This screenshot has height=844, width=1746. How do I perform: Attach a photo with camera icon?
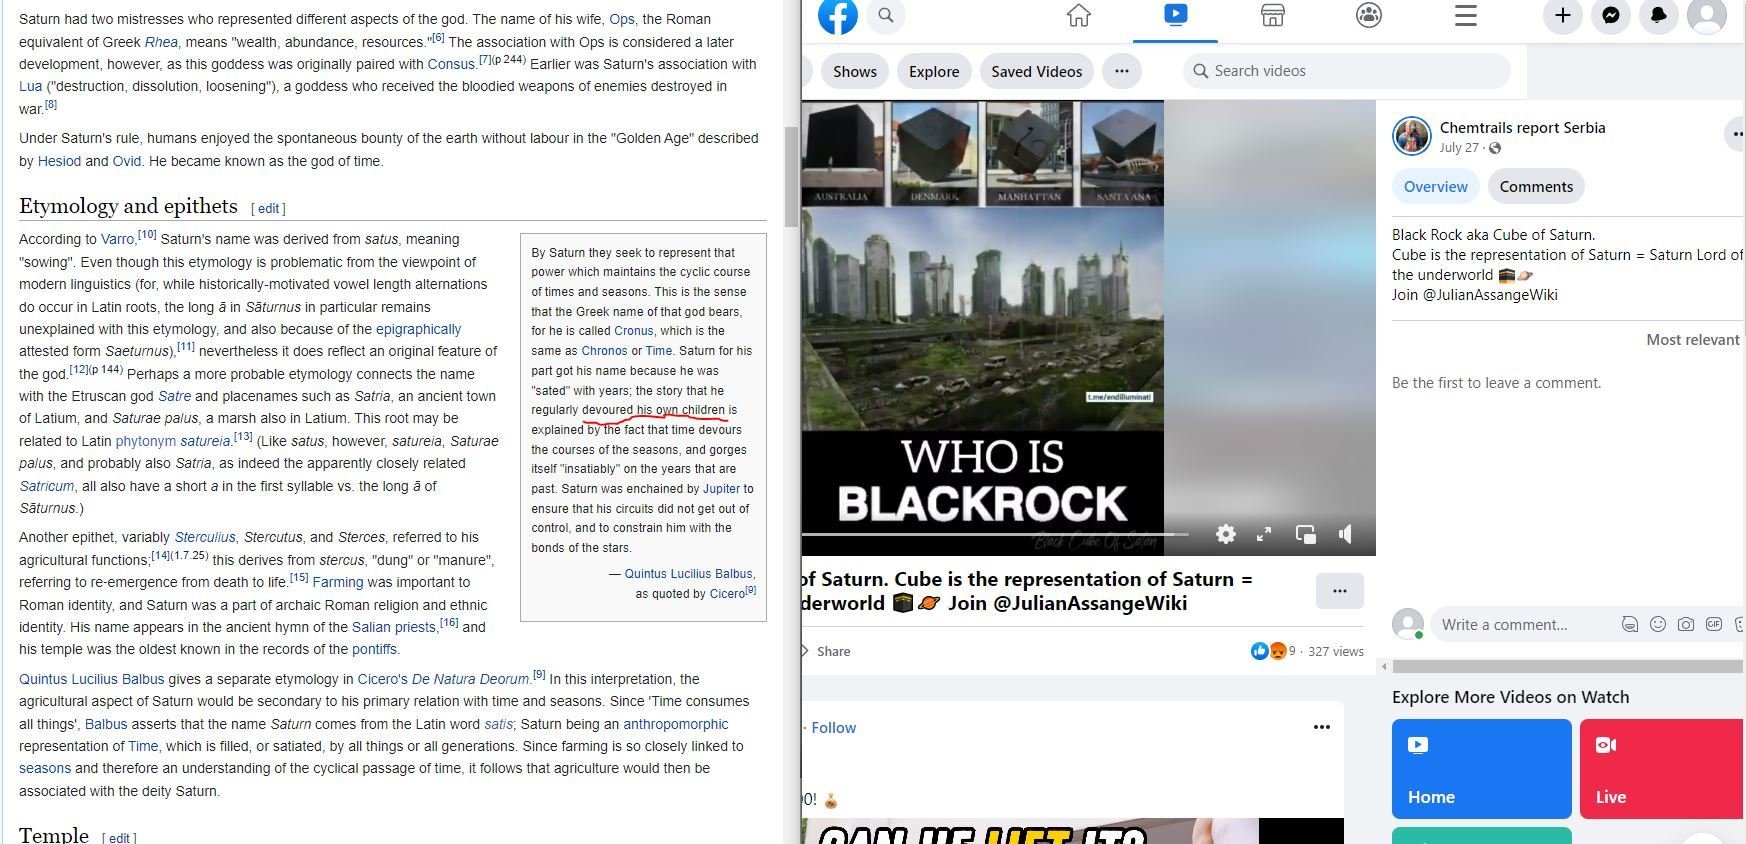1686,624
